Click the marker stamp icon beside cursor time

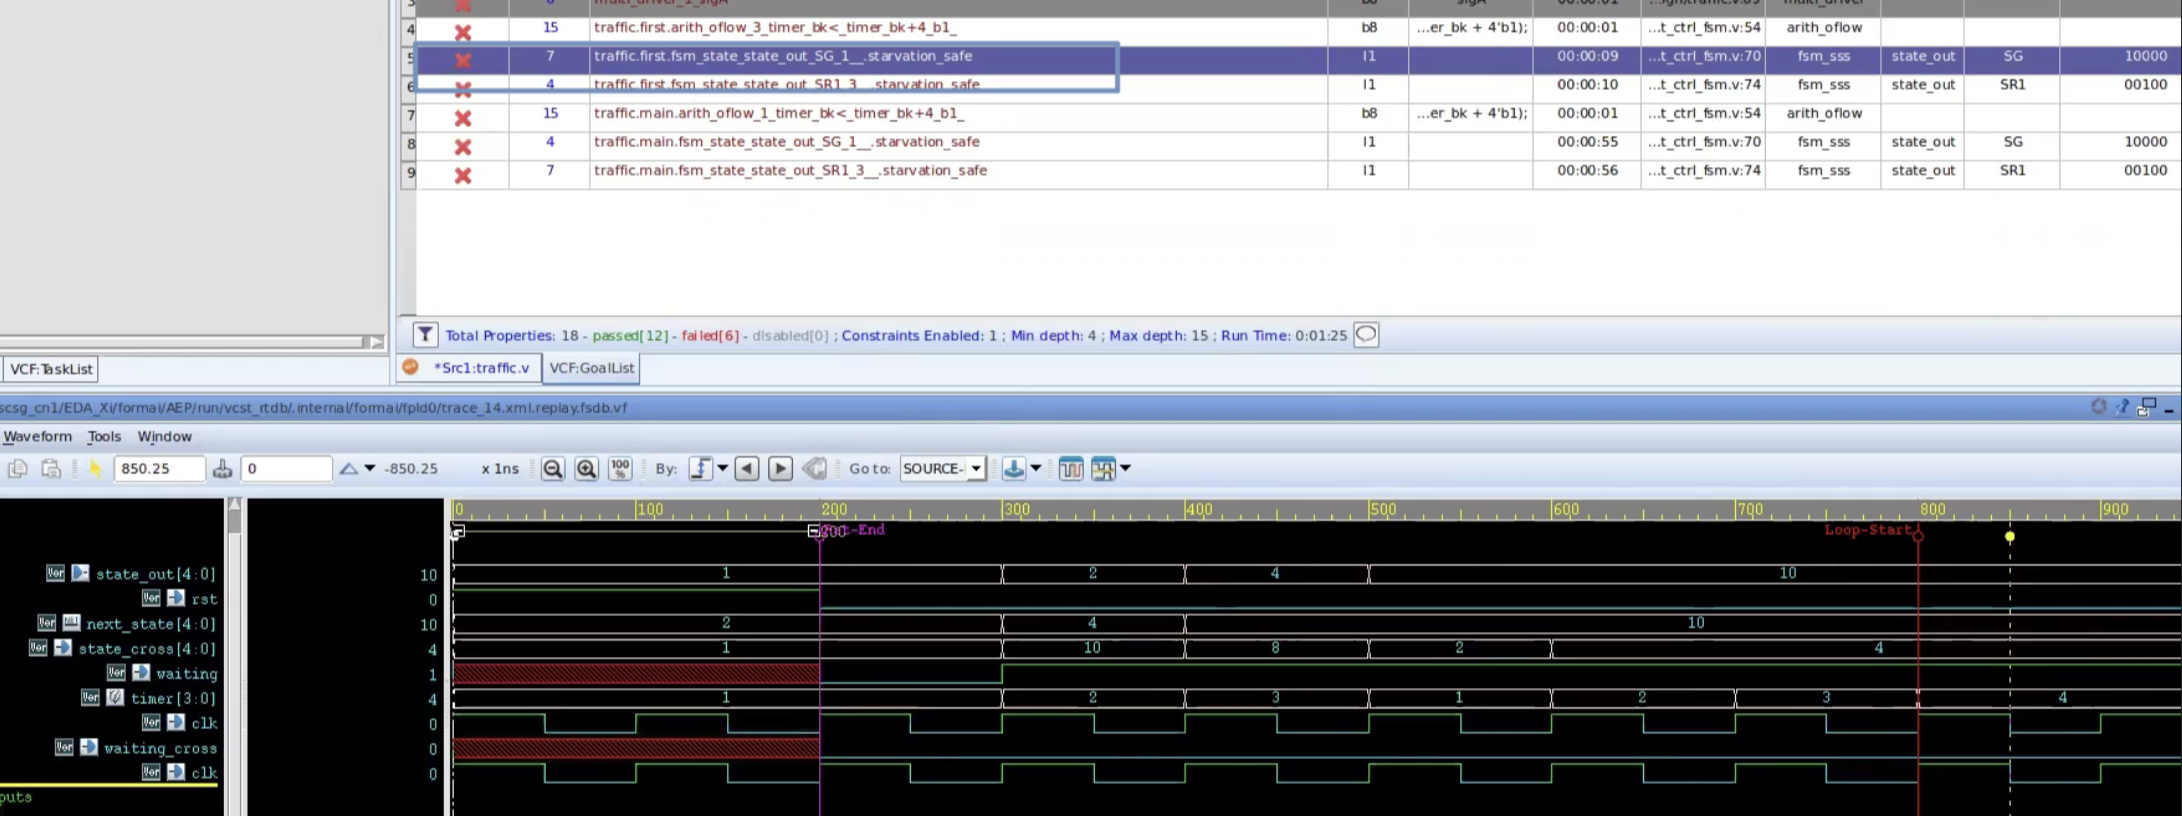(222, 468)
